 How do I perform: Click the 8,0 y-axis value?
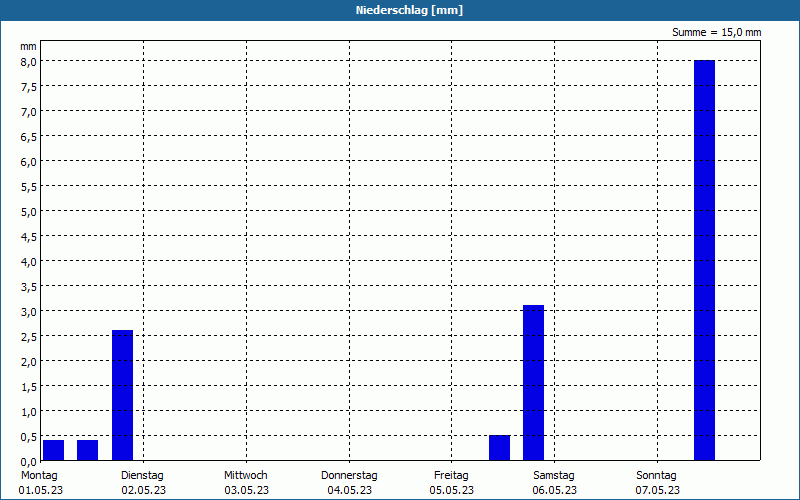click(x=29, y=61)
